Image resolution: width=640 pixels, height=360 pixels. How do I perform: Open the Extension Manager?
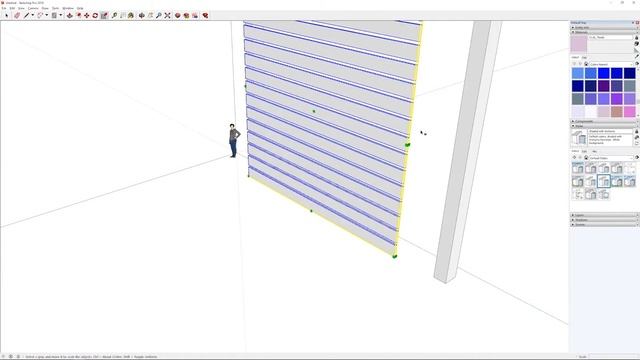[x=206, y=15]
